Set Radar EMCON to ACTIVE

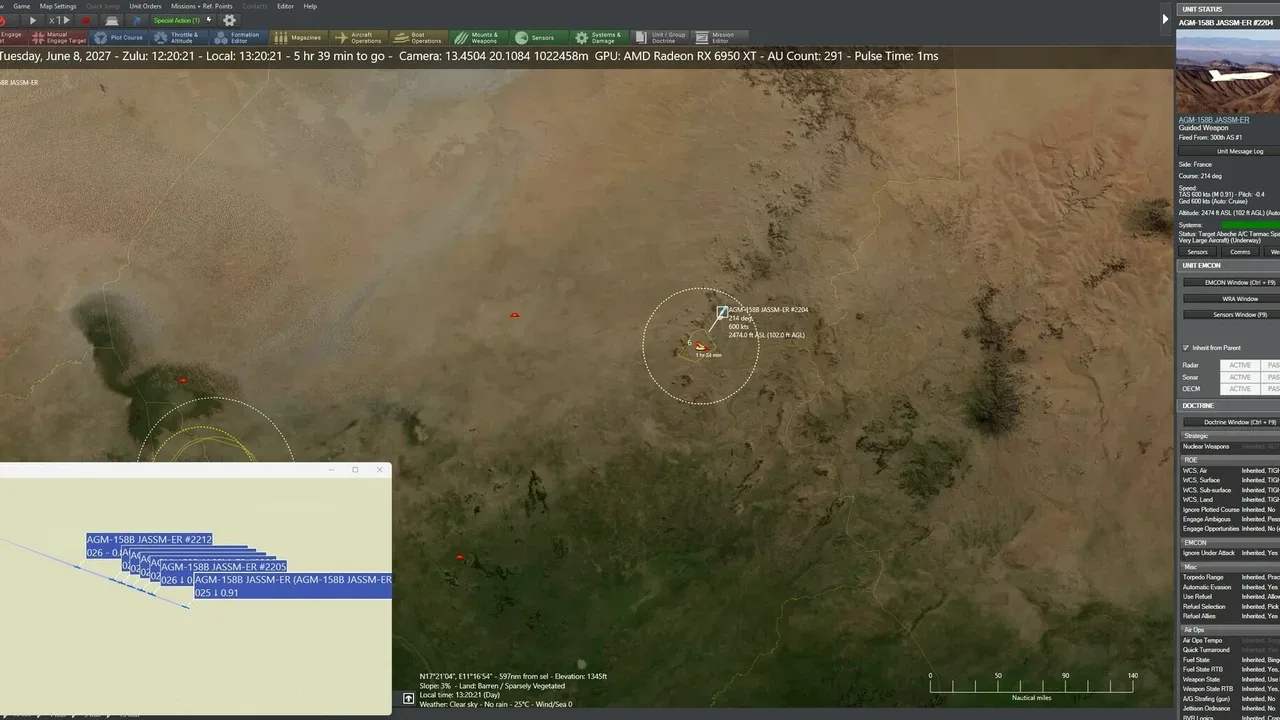coord(1239,365)
